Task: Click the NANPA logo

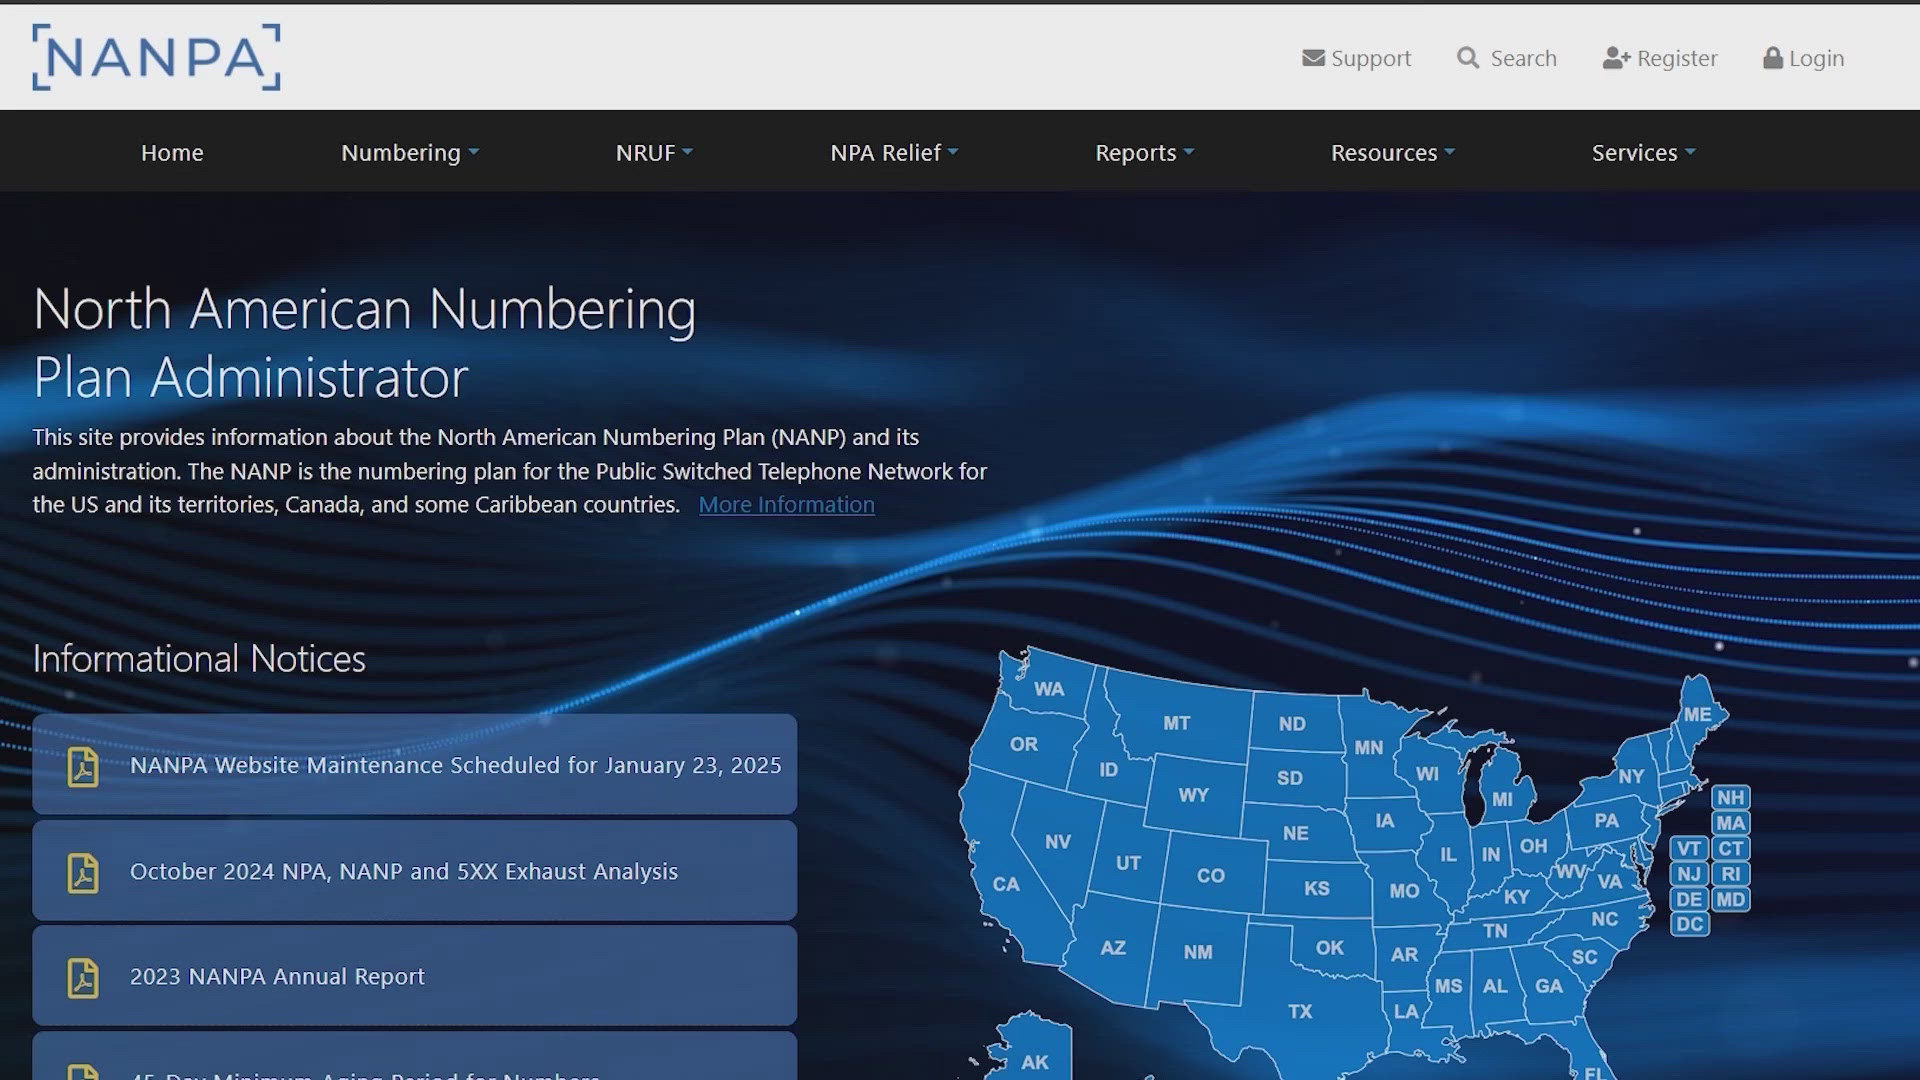Action: click(x=156, y=57)
